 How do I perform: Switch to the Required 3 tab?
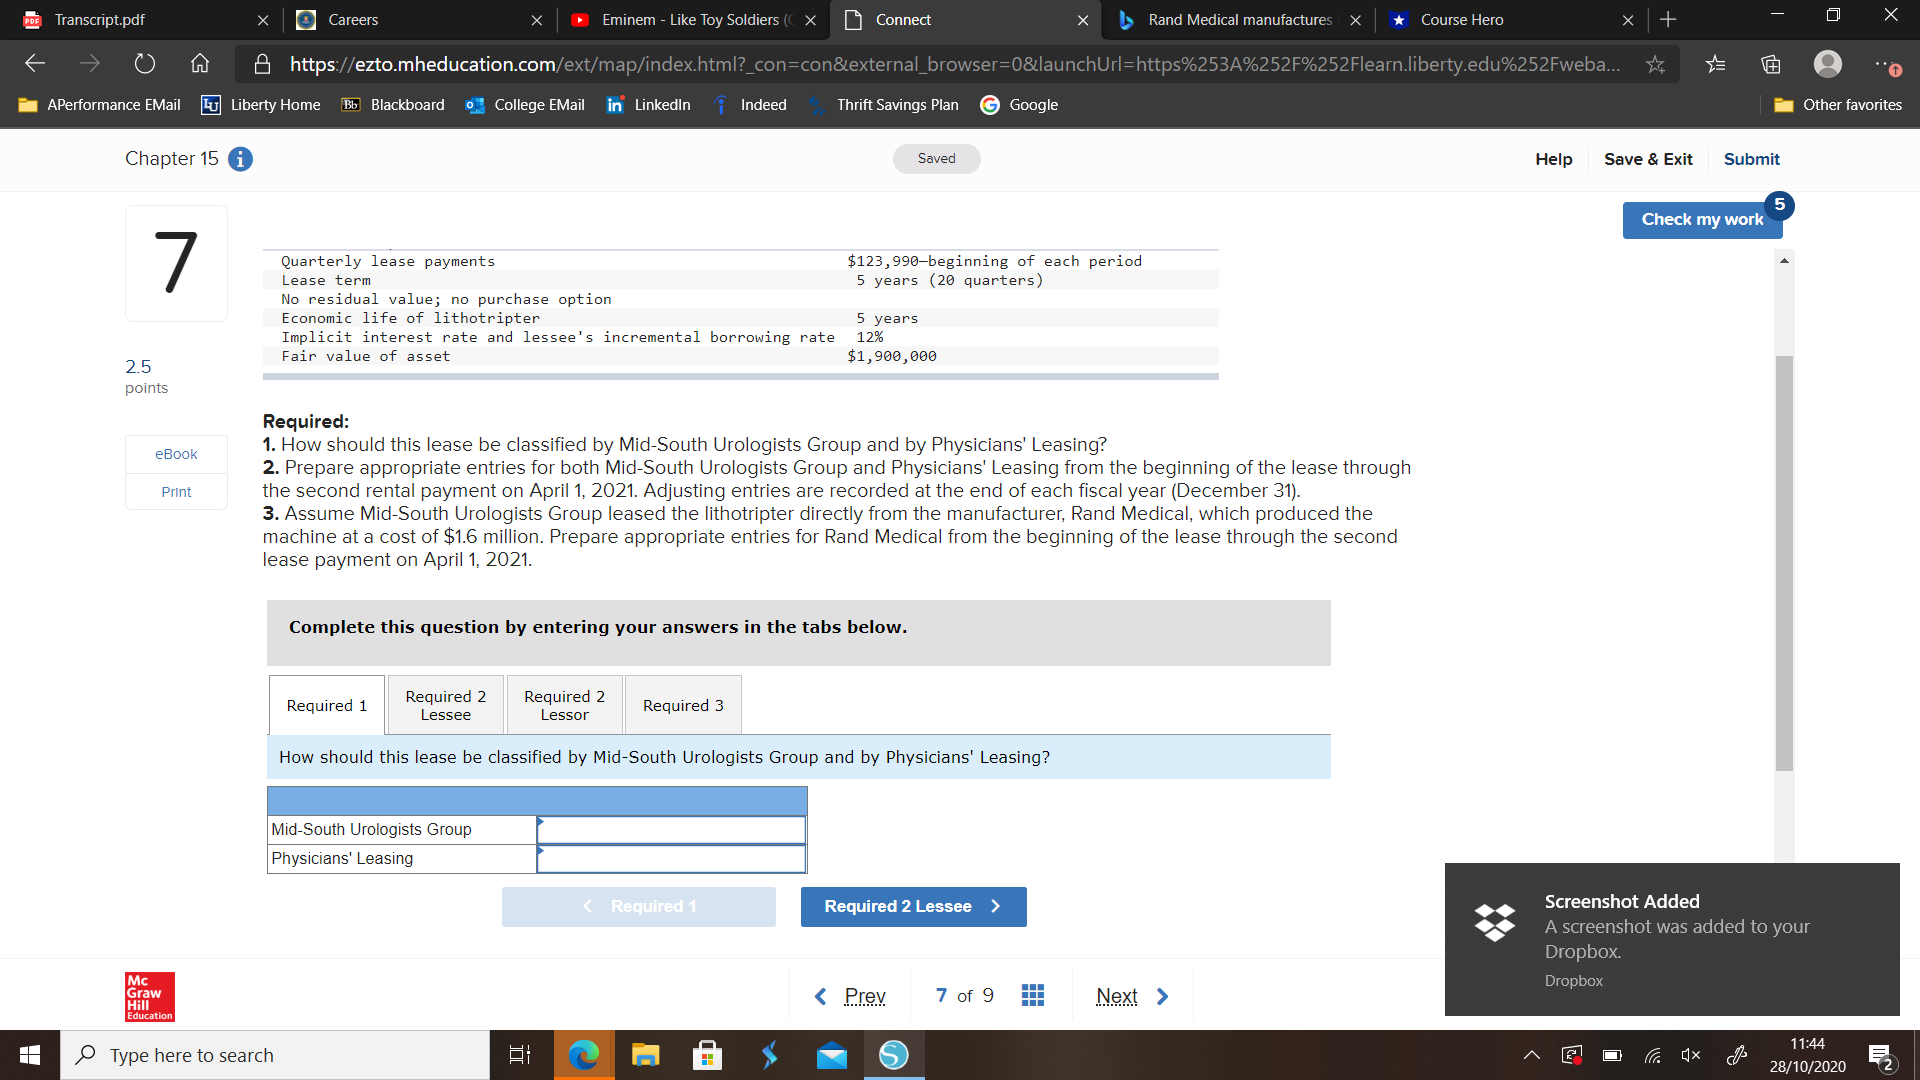click(683, 705)
